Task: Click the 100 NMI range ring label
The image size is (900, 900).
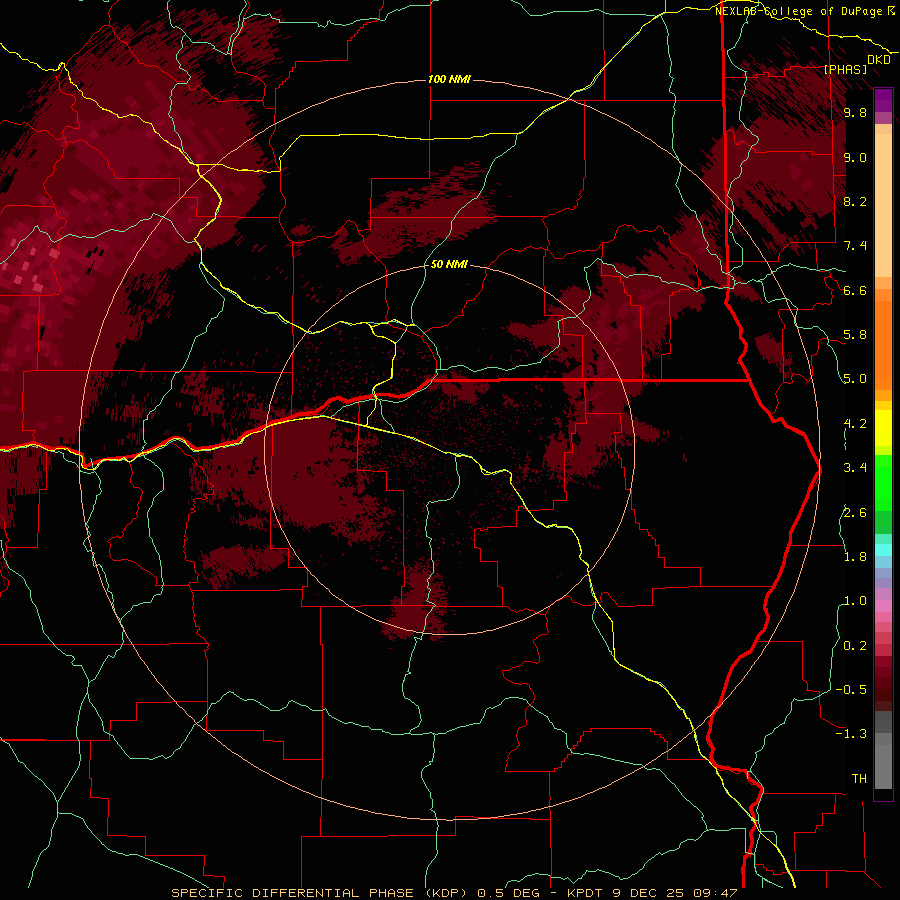Action: pos(449,79)
